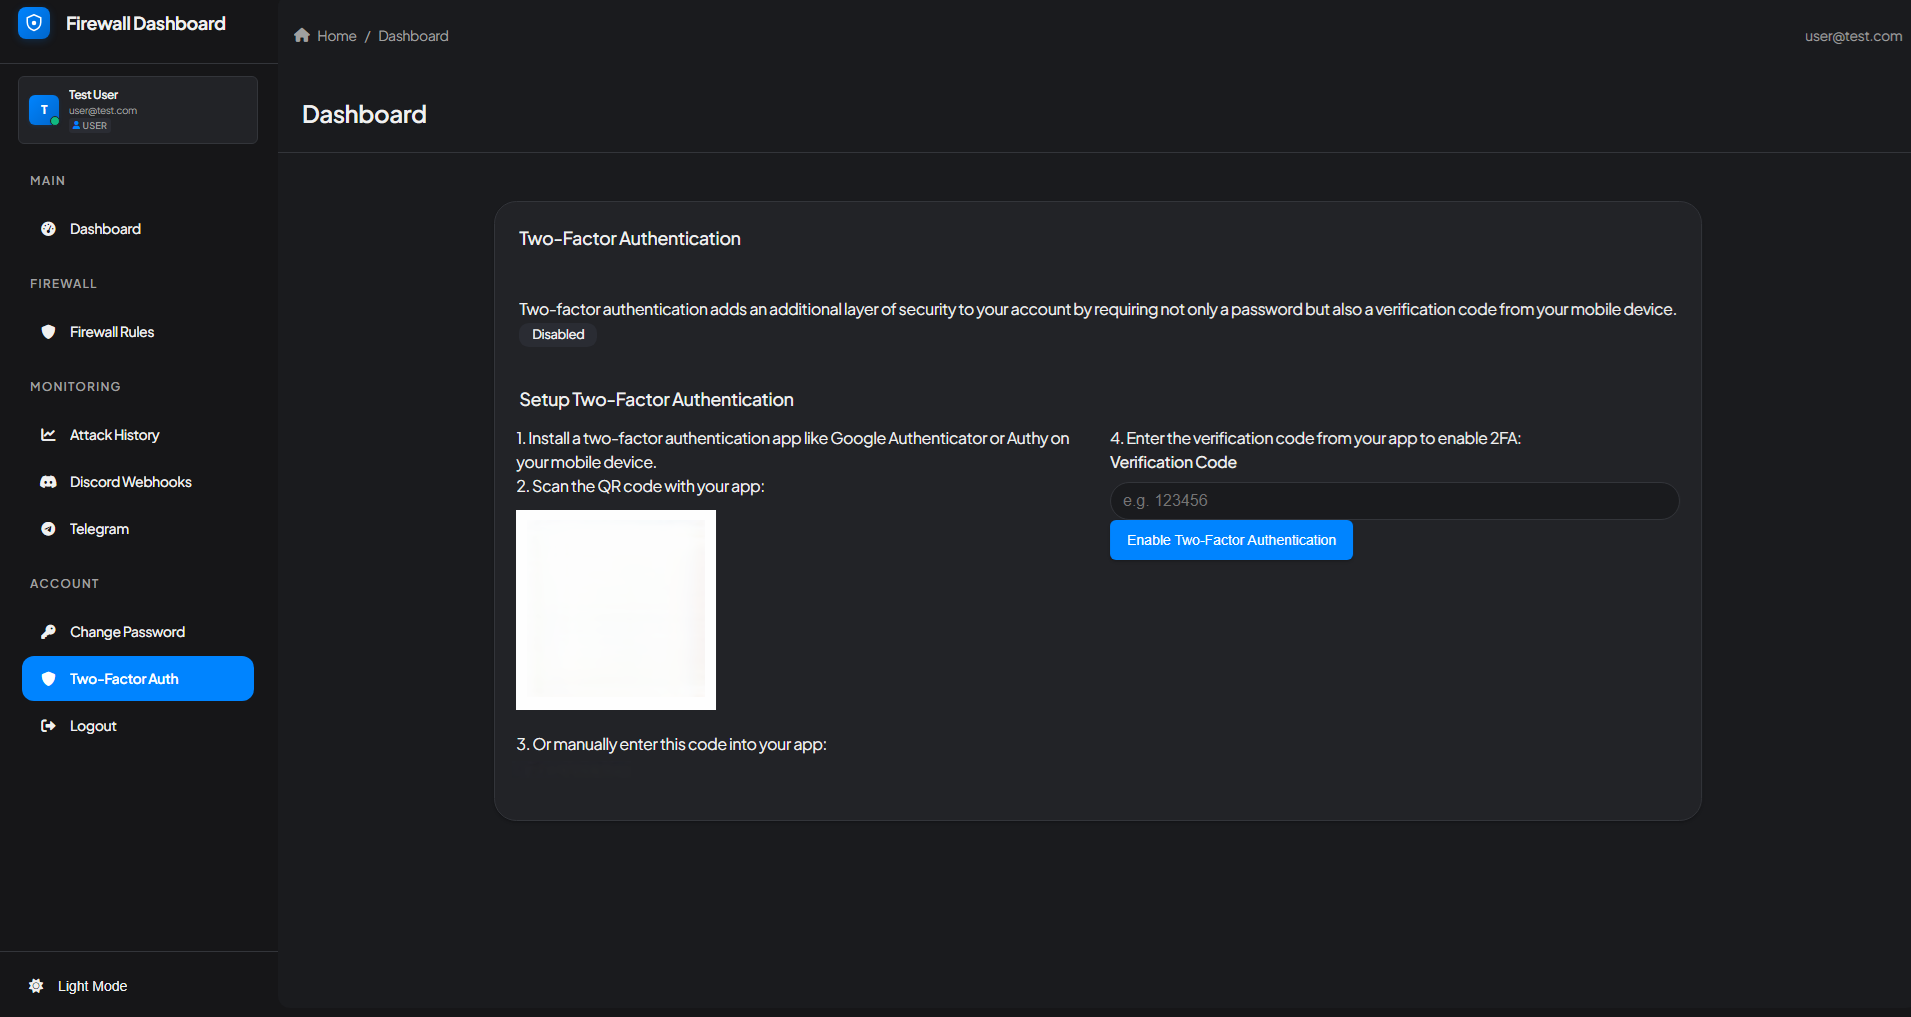Click the MONITORING section label
This screenshot has width=1911, height=1017.
[75, 387]
